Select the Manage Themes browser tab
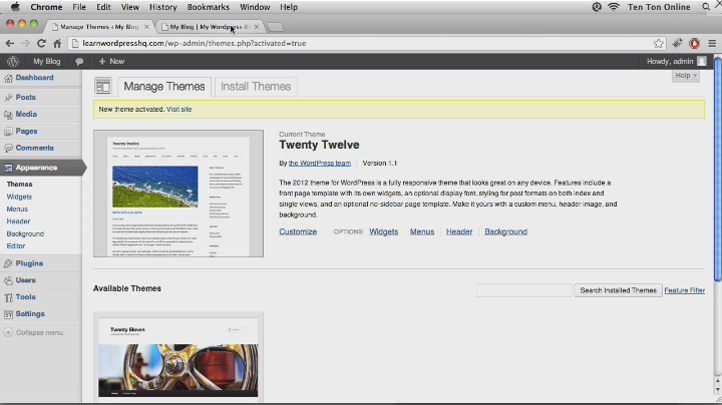Screen dimensions: 722x405 [99, 27]
